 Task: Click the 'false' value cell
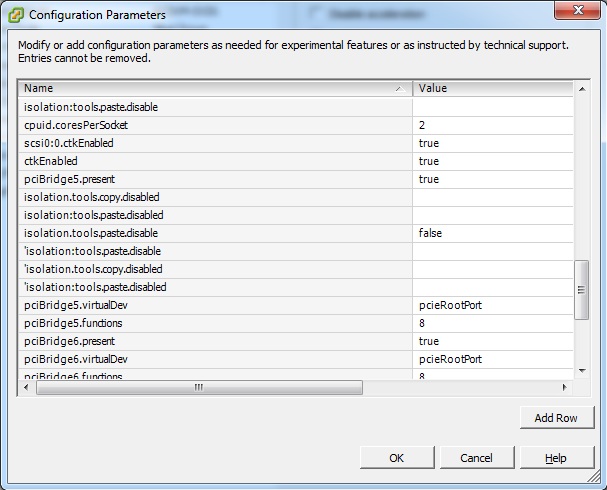click(492, 233)
